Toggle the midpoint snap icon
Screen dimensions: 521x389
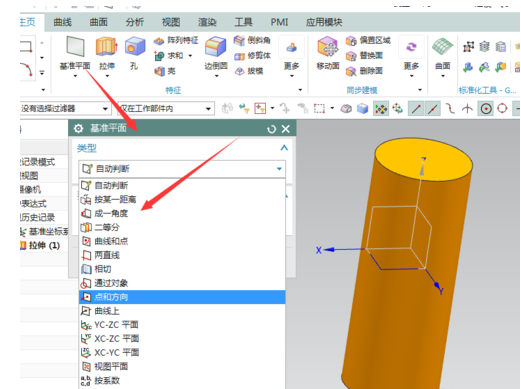pyautogui.click(x=432, y=109)
